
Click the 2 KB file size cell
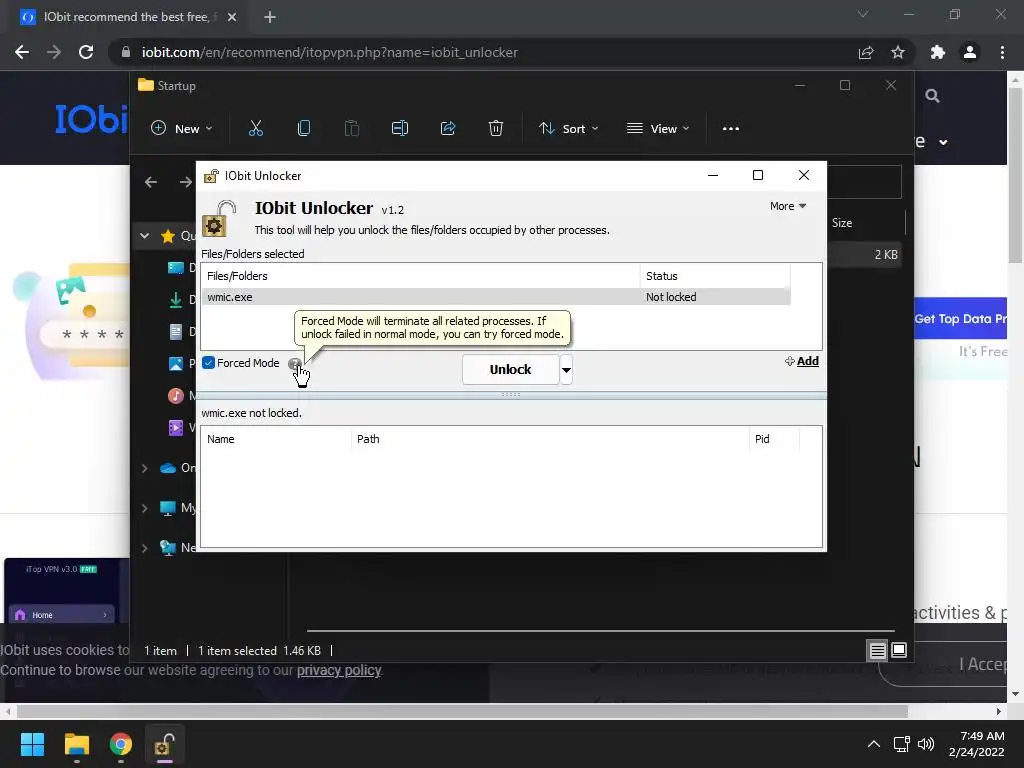(886, 255)
